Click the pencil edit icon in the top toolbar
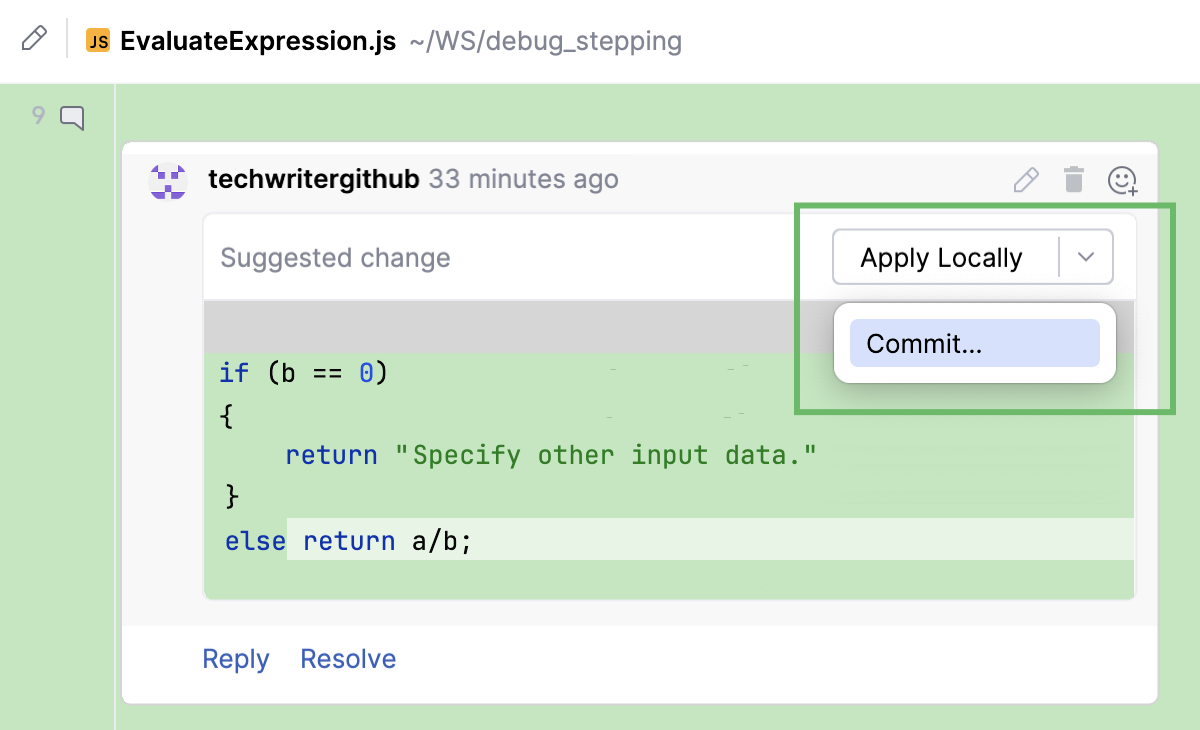This screenshot has height=730, width=1200. coord(36,40)
